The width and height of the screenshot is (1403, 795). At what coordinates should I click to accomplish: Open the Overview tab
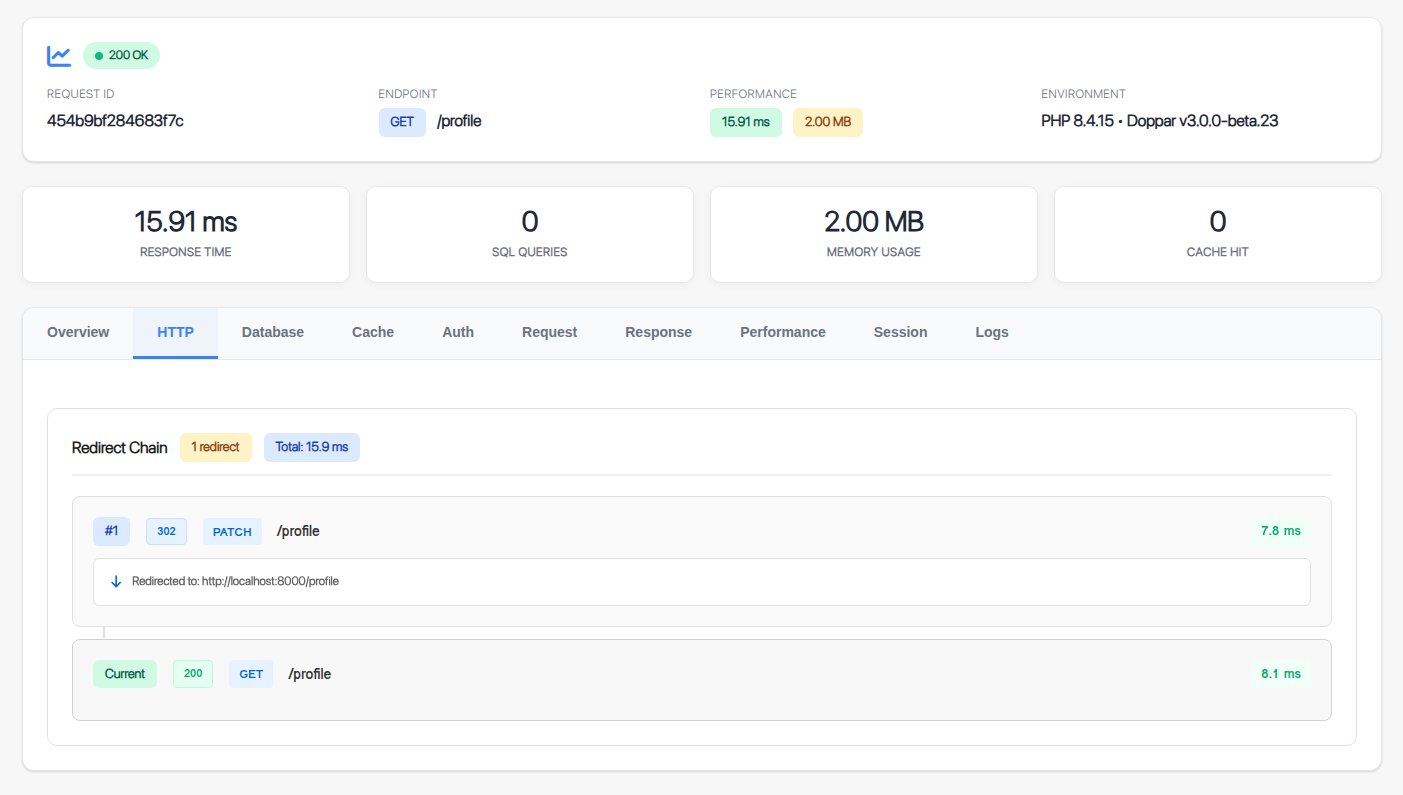pyautogui.click(x=78, y=332)
